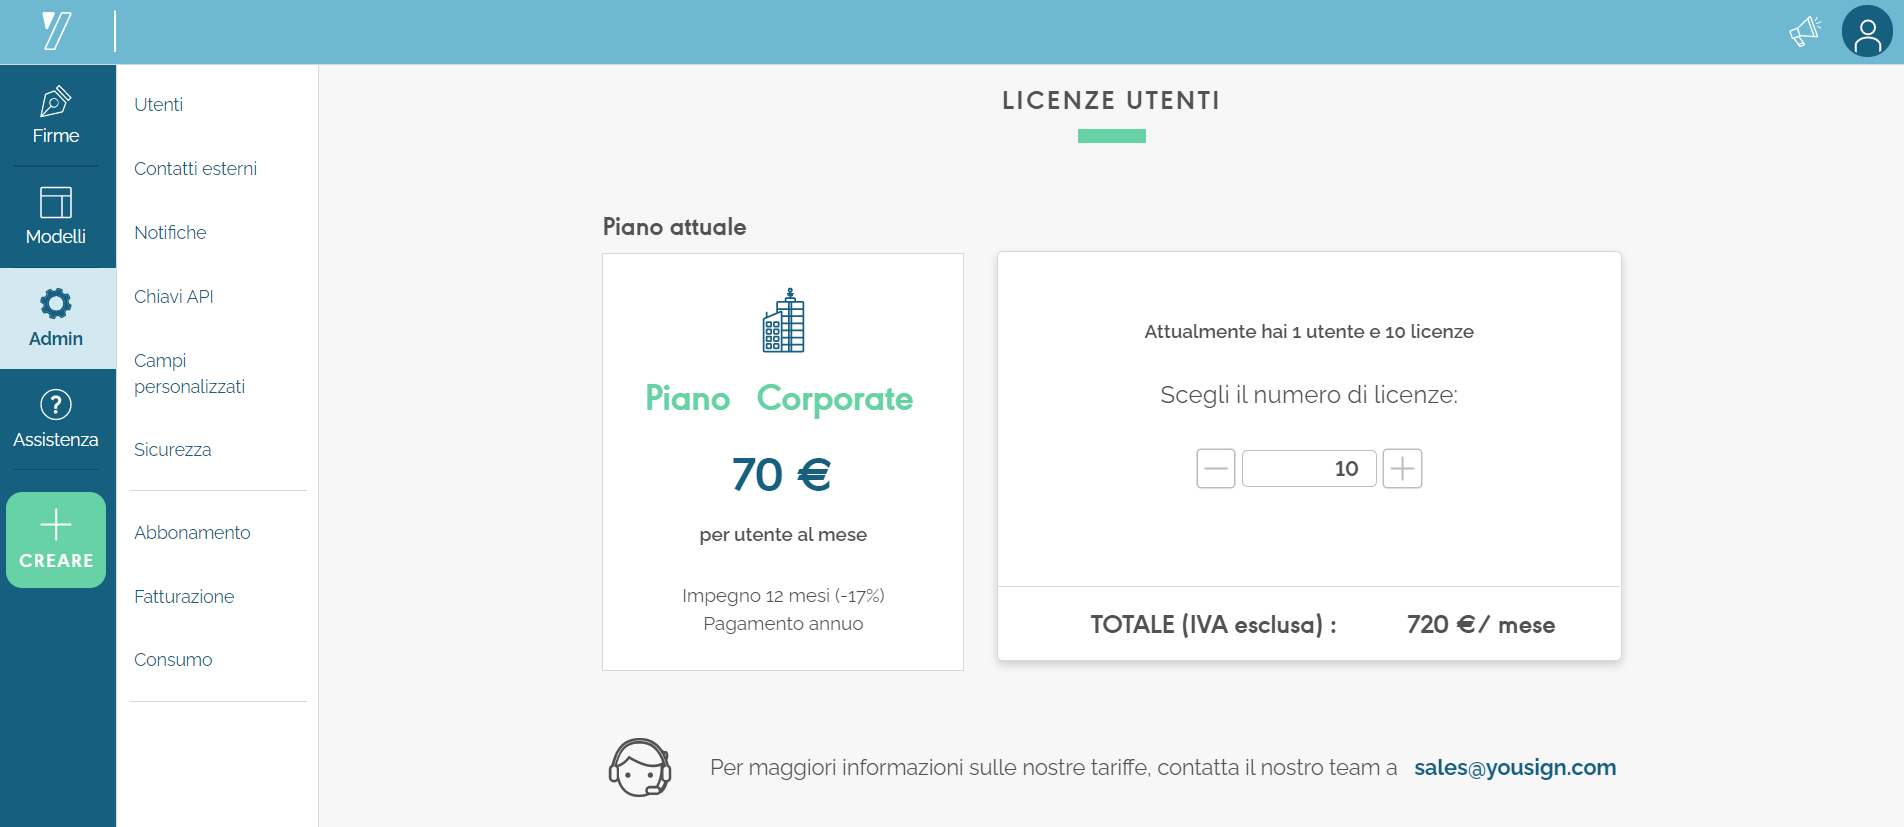The width and height of the screenshot is (1904, 827).
Task: Go to Contatti esterni
Action: [195, 169]
